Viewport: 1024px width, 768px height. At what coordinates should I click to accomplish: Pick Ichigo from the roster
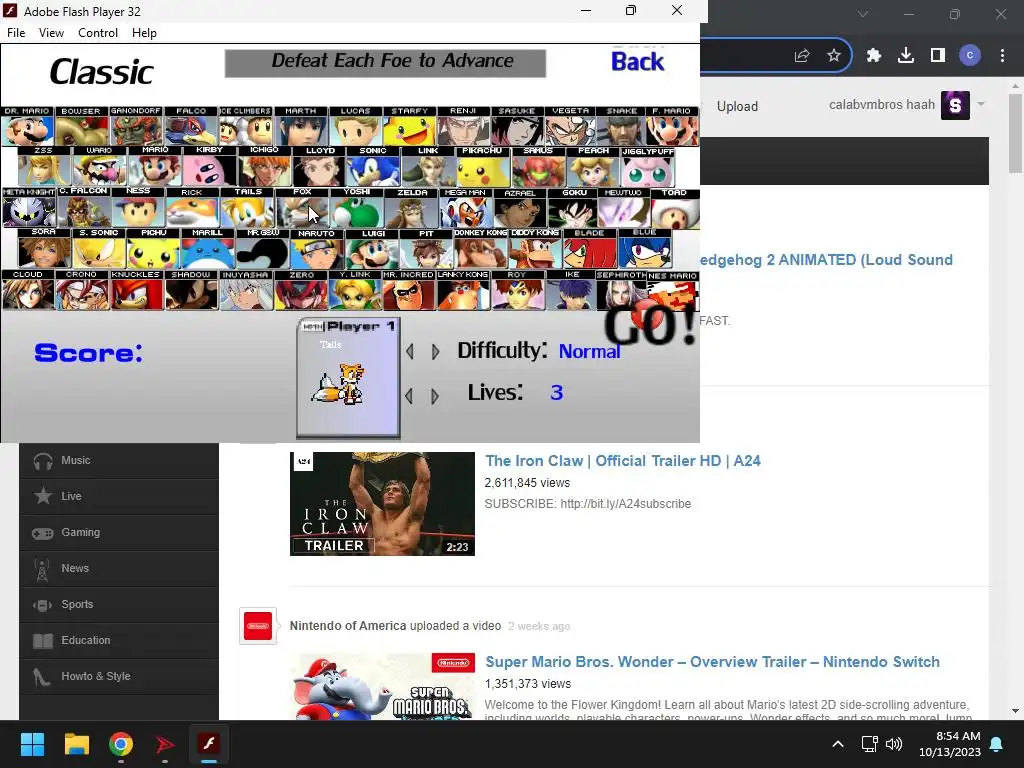(x=264, y=167)
